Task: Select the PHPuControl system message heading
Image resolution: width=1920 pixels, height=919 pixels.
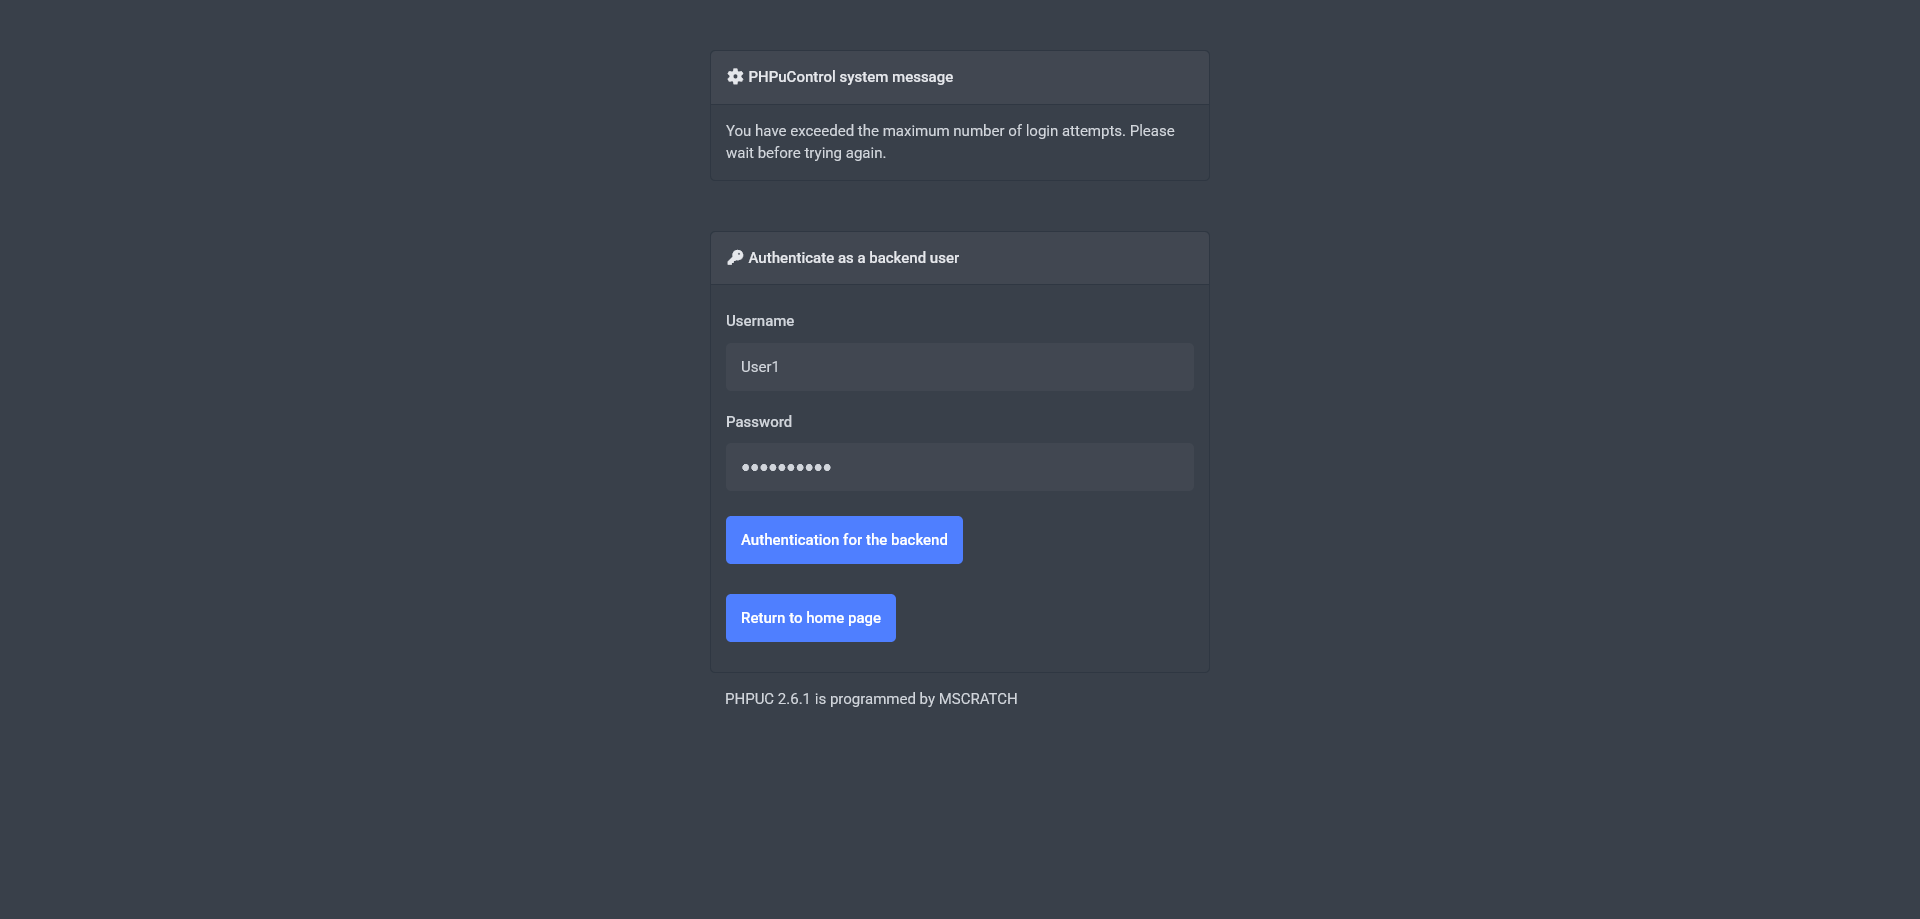Action: 850,77
